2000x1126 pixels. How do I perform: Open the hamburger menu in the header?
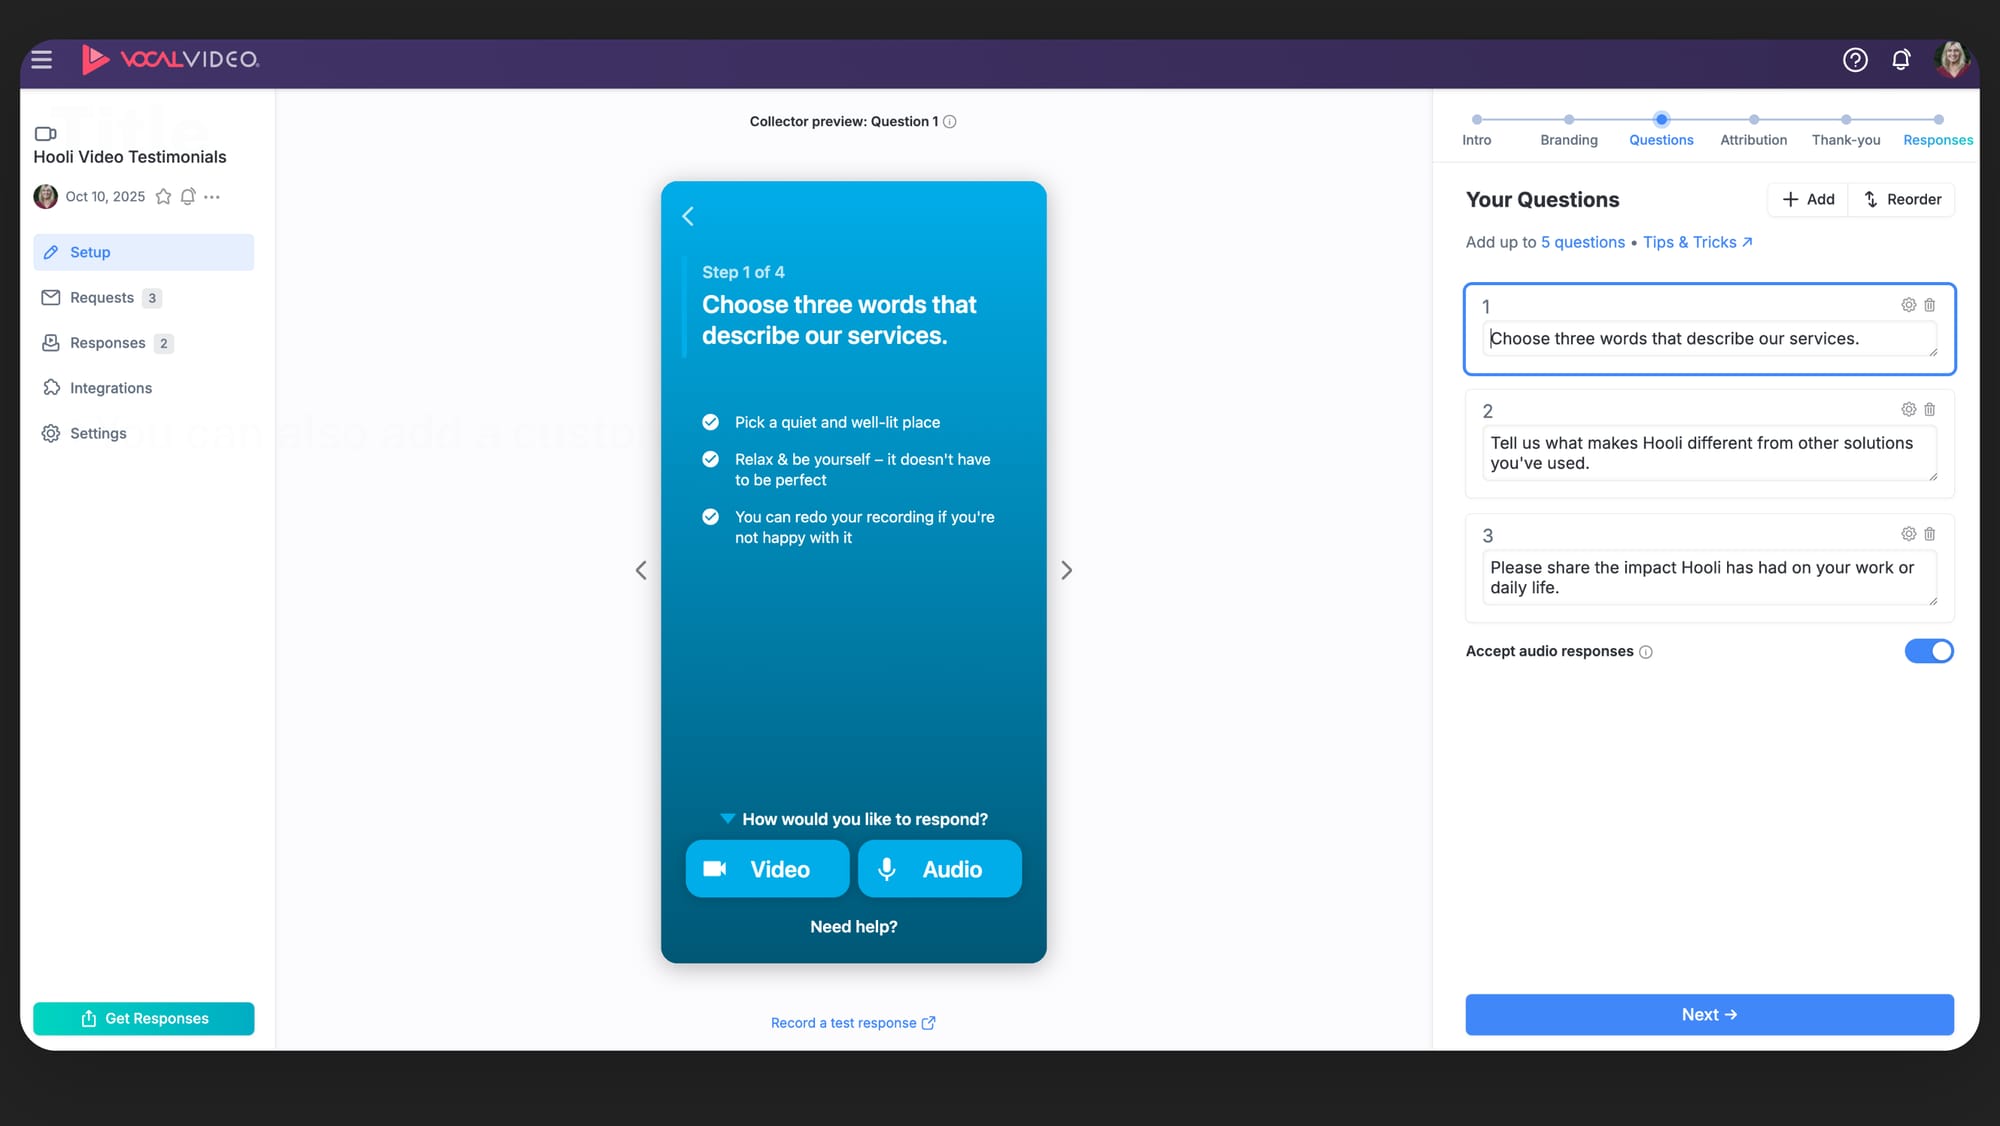41,60
